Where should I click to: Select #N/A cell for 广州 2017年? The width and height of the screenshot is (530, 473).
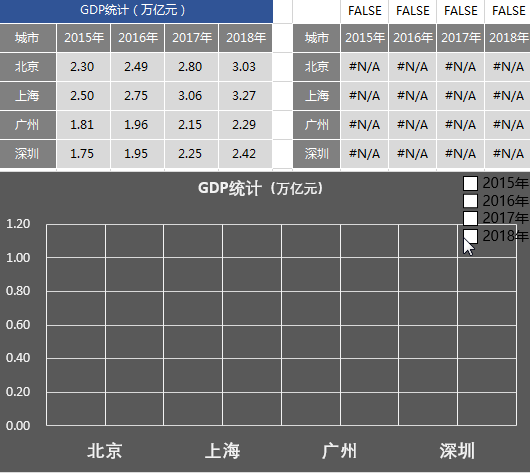[x=460, y=125]
